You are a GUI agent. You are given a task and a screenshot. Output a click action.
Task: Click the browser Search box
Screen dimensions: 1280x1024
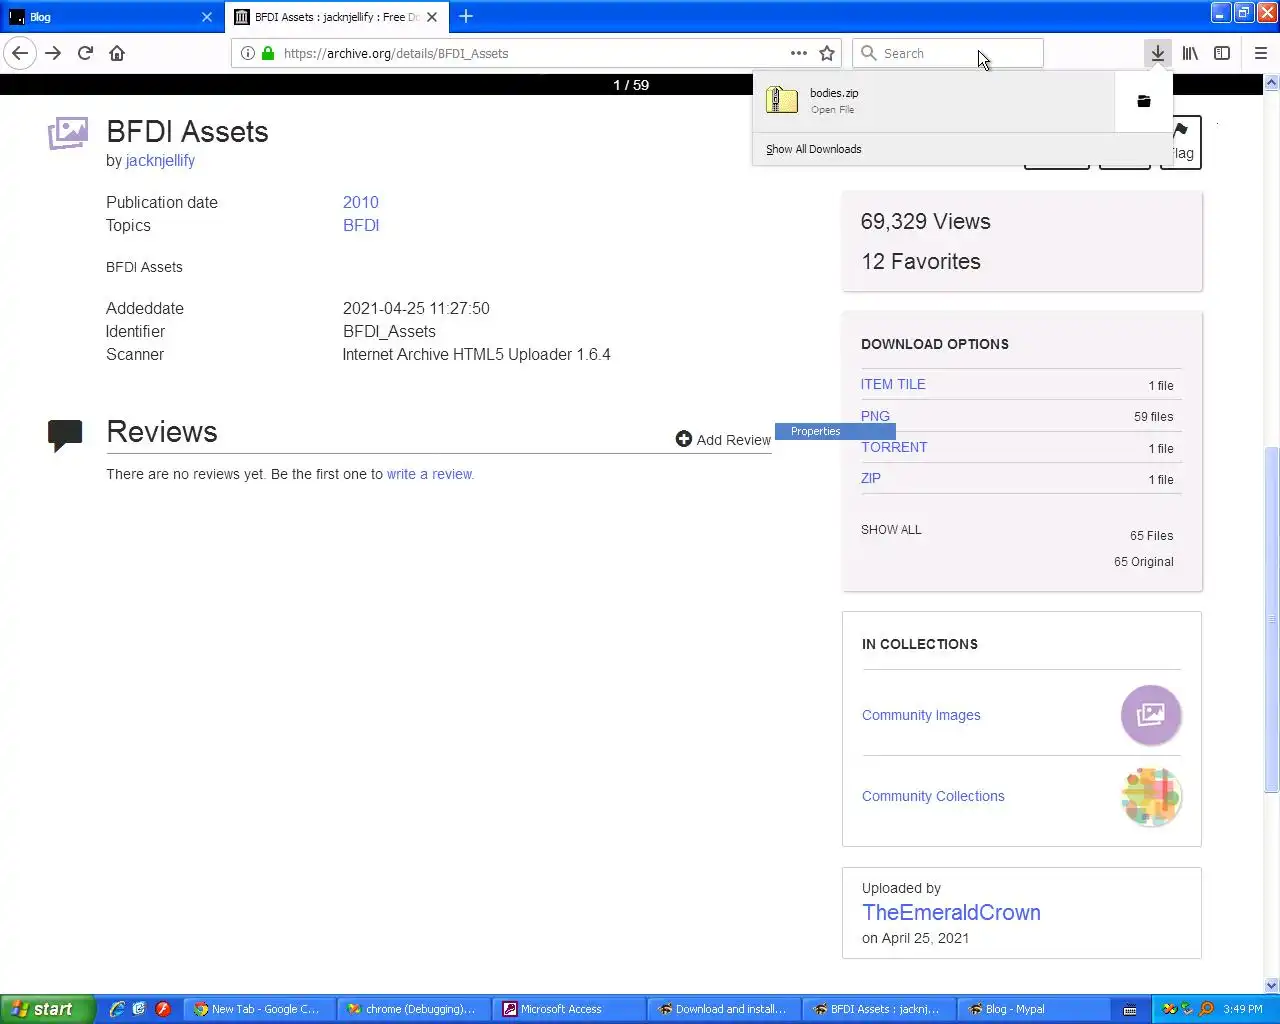(948, 53)
